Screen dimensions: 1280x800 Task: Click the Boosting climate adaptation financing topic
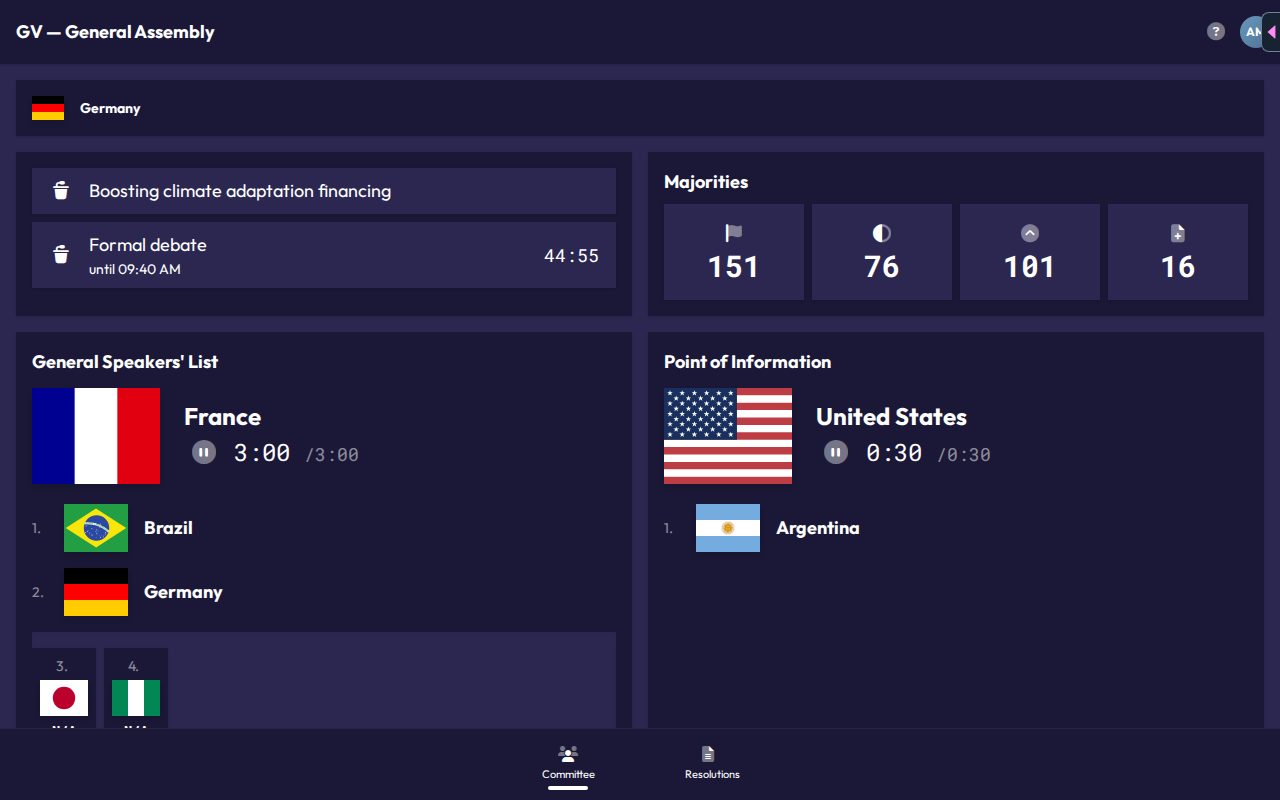[240, 191]
